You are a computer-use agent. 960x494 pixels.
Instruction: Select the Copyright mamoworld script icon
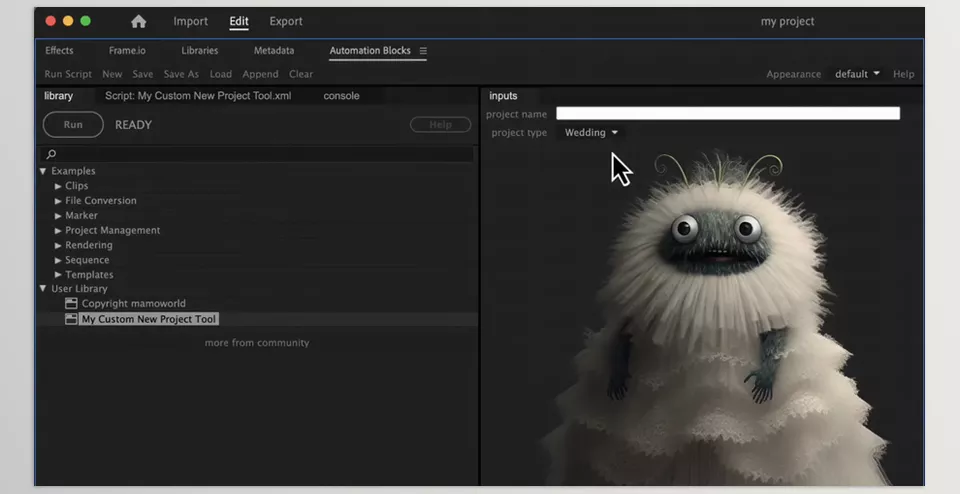pos(71,304)
